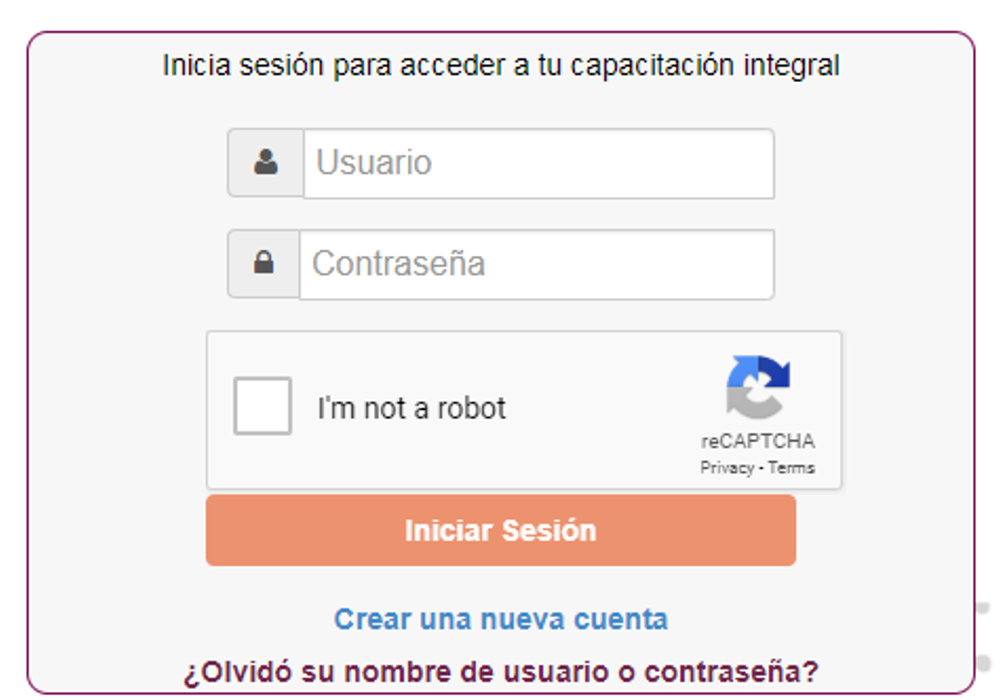This screenshot has width=1007, height=700.
Task: Focus the Usuario input field
Action: pyautogui.click(x=539, y=164)
